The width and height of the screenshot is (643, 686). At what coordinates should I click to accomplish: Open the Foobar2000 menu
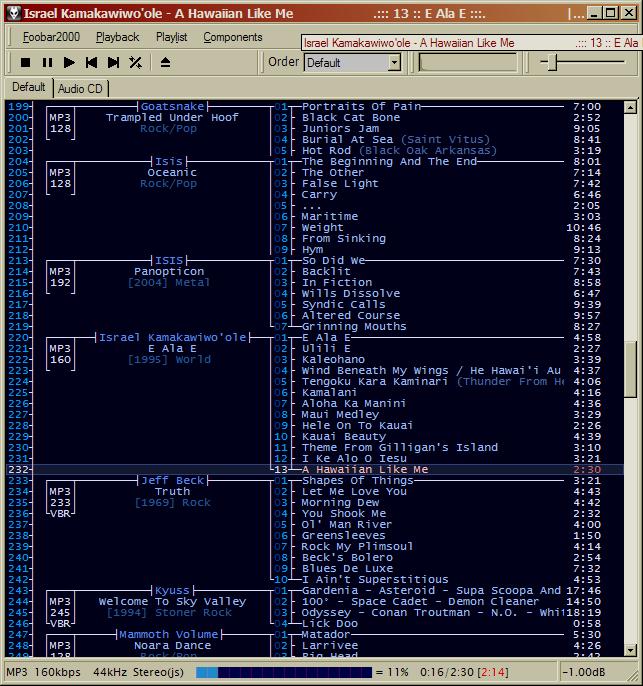tap(51, 37)
